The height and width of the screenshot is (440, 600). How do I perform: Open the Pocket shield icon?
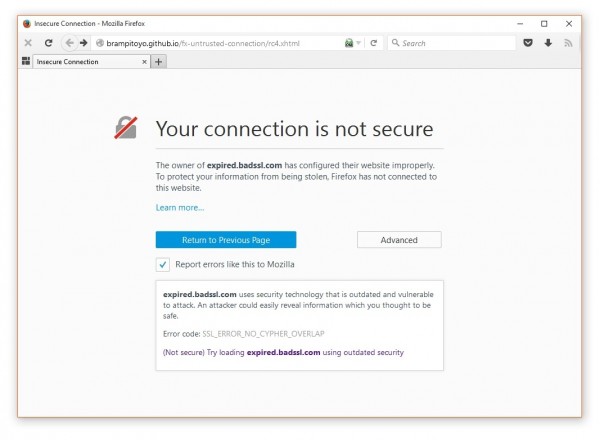pyautogui.click(x=528, y=43)
